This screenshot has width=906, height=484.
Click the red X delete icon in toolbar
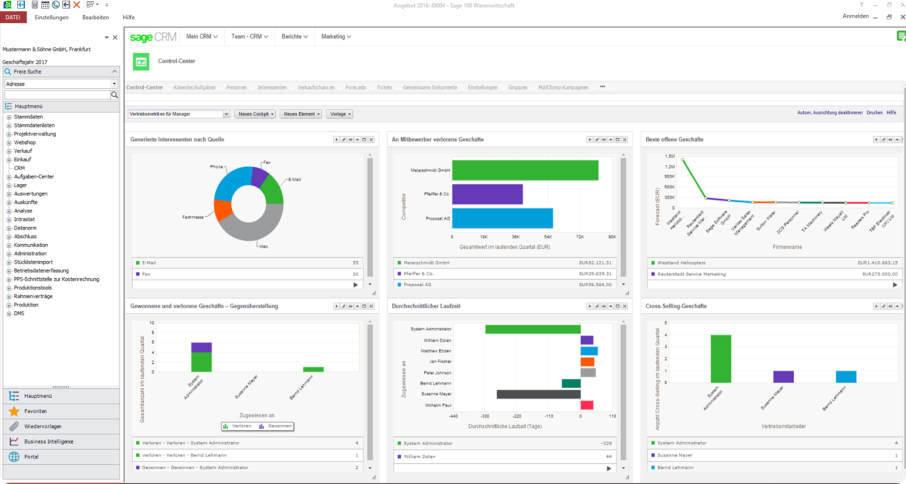[76, 5]
